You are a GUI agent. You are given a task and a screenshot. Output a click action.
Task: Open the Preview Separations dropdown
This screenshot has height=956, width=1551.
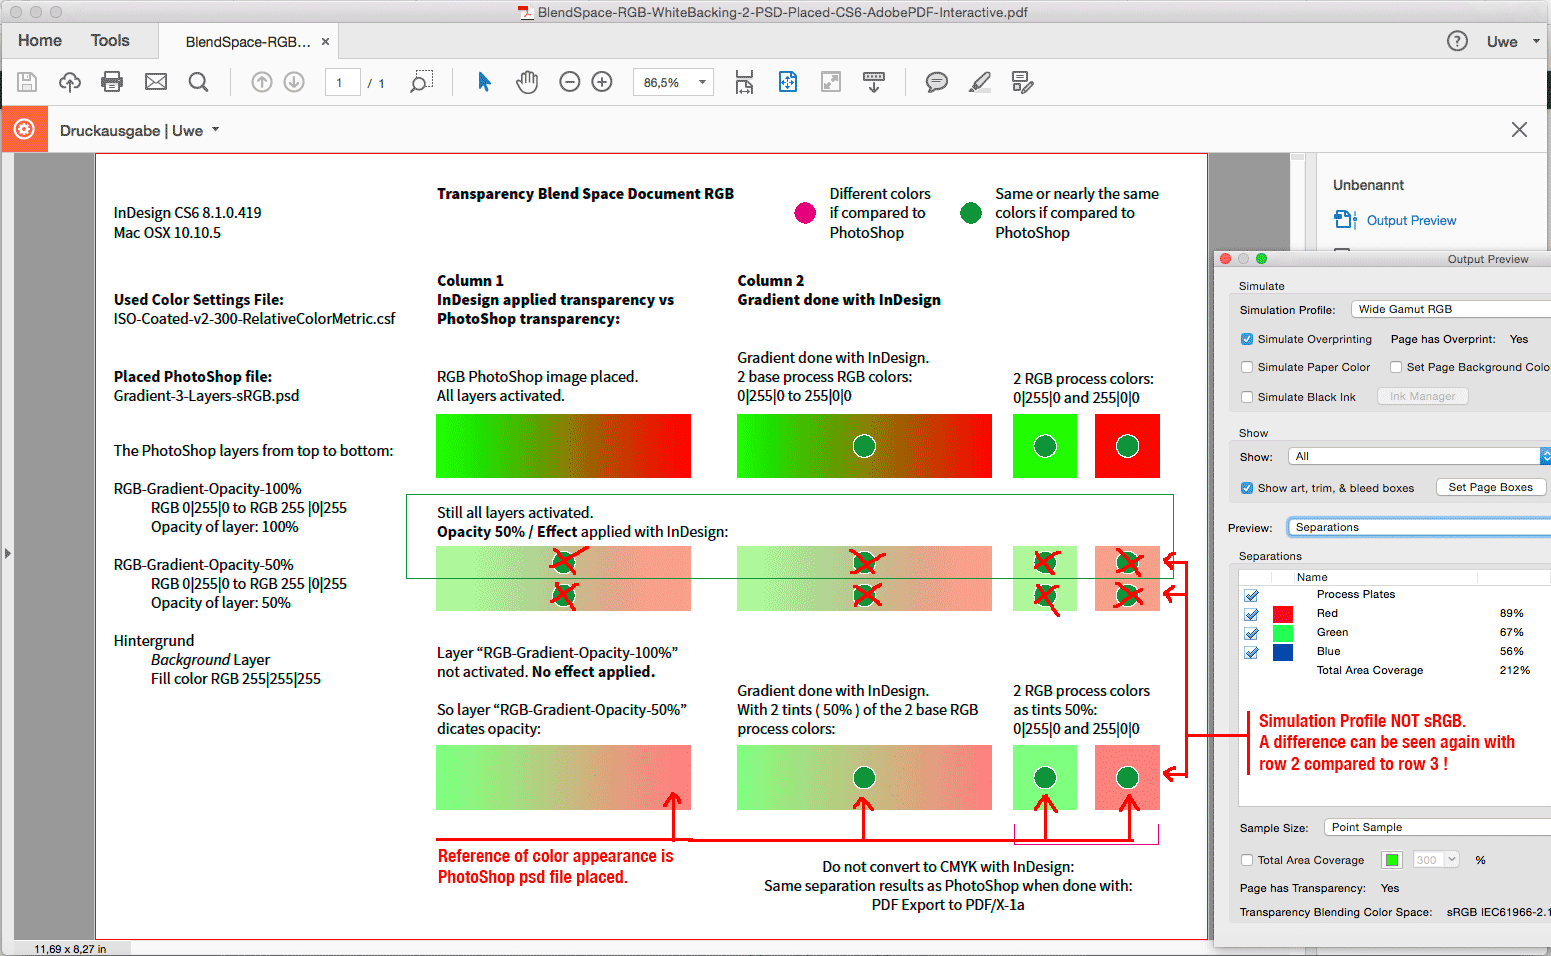(x=1418, y=527)
